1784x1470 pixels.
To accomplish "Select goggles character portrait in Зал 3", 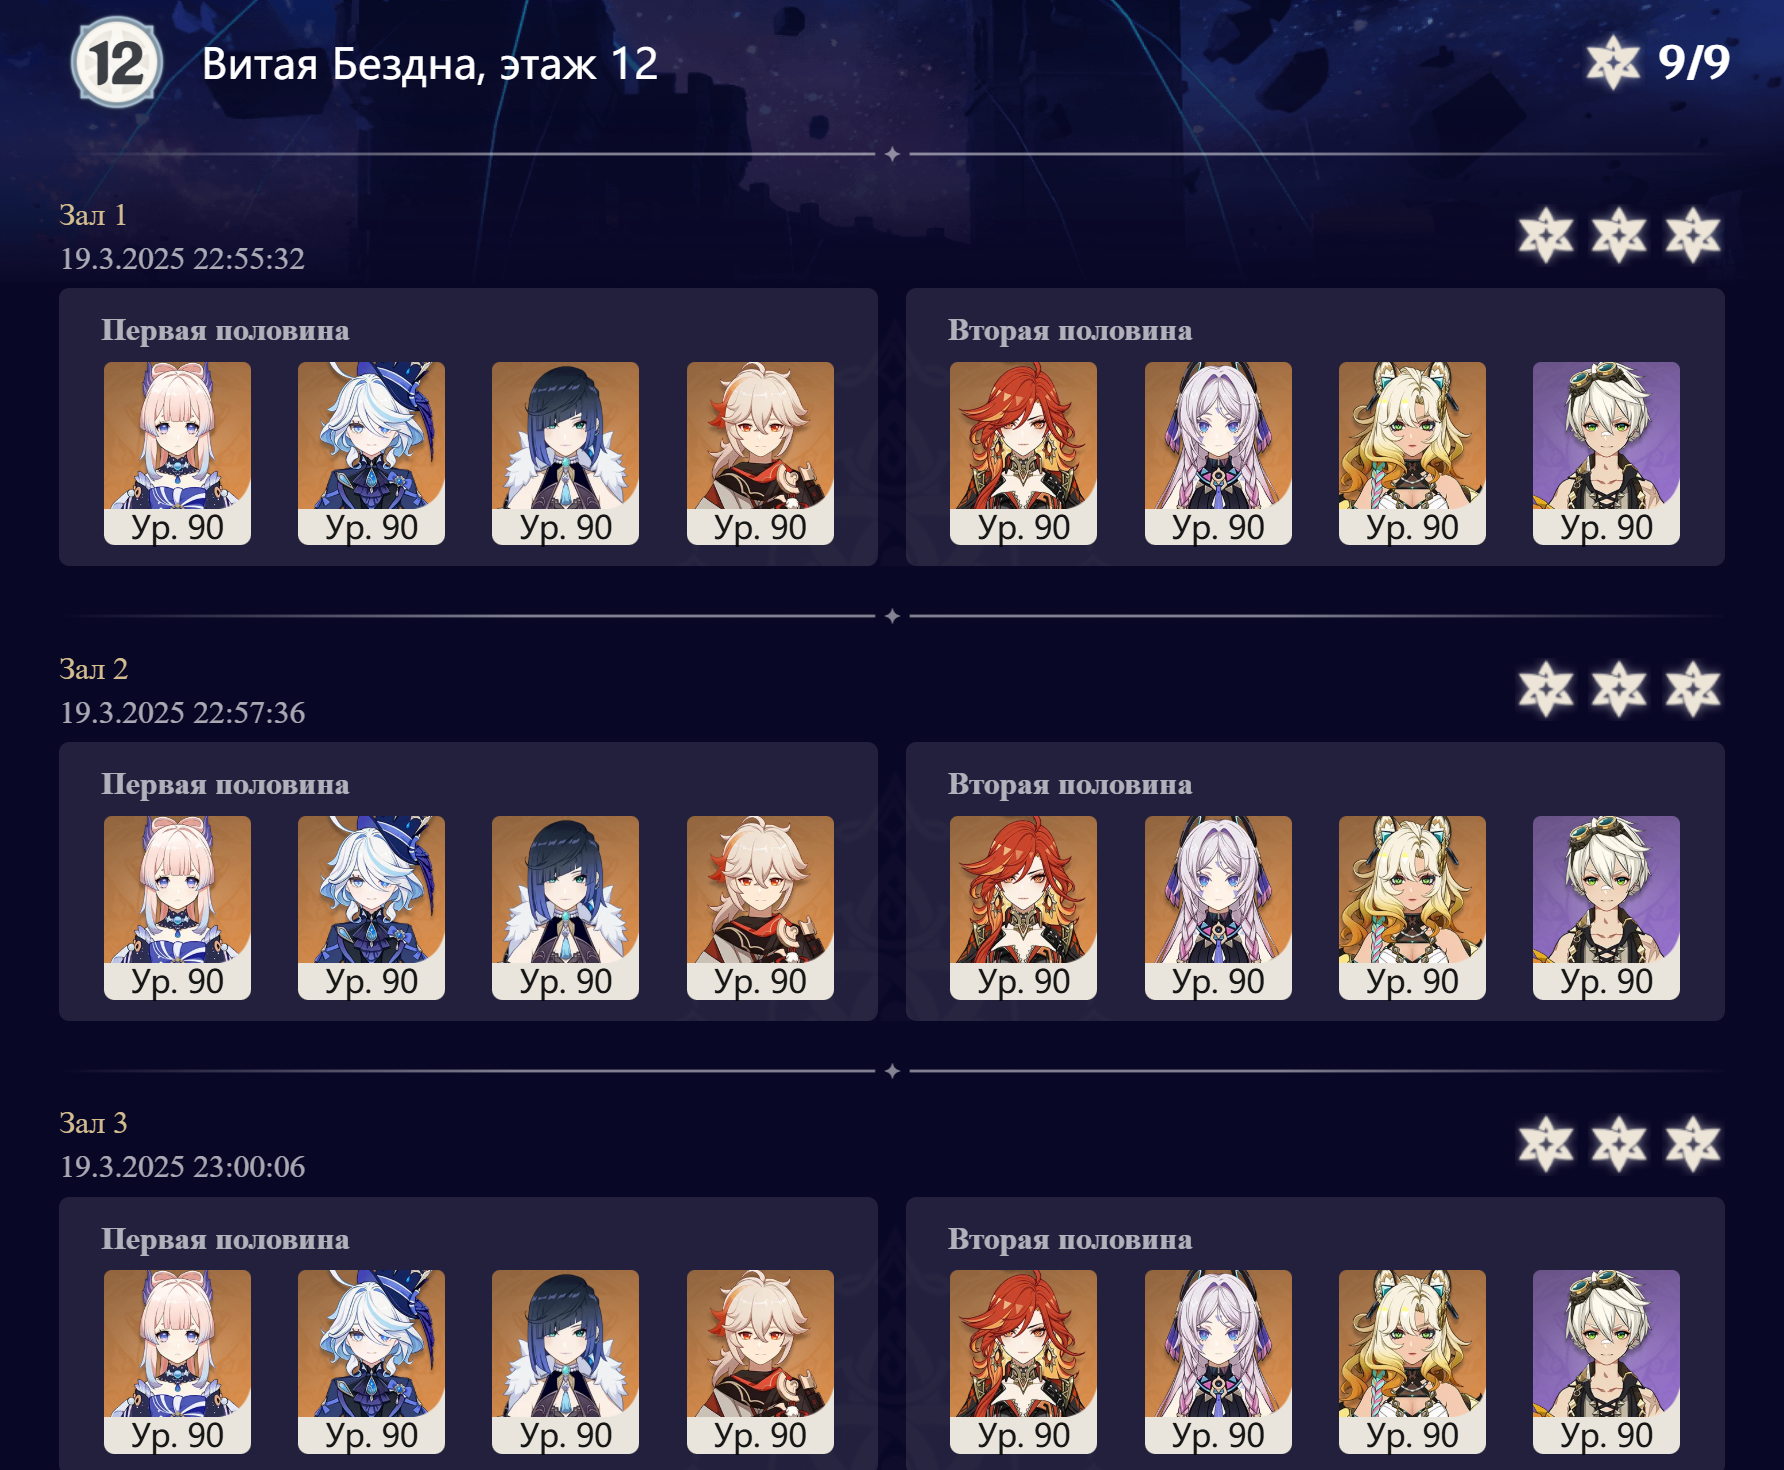I will [1606, 1361].
